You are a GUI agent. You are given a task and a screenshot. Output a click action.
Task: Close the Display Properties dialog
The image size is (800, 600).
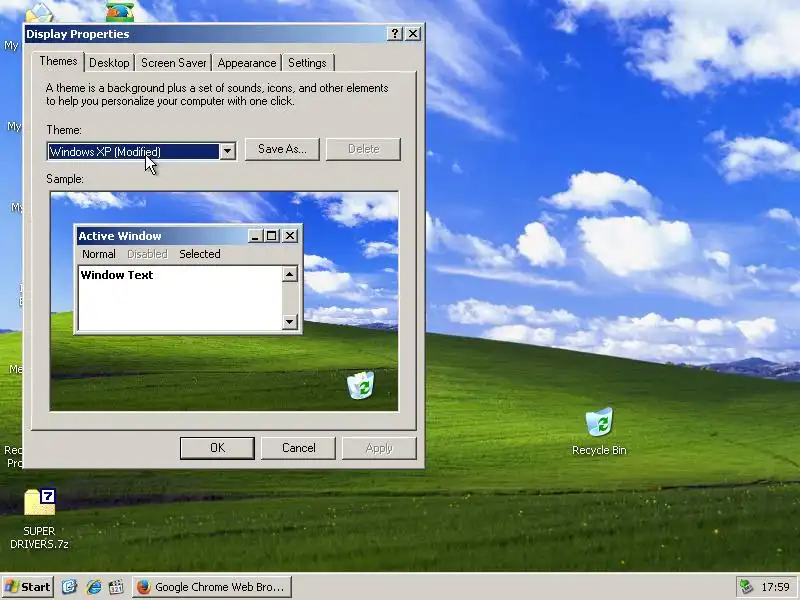coord(413,34)
